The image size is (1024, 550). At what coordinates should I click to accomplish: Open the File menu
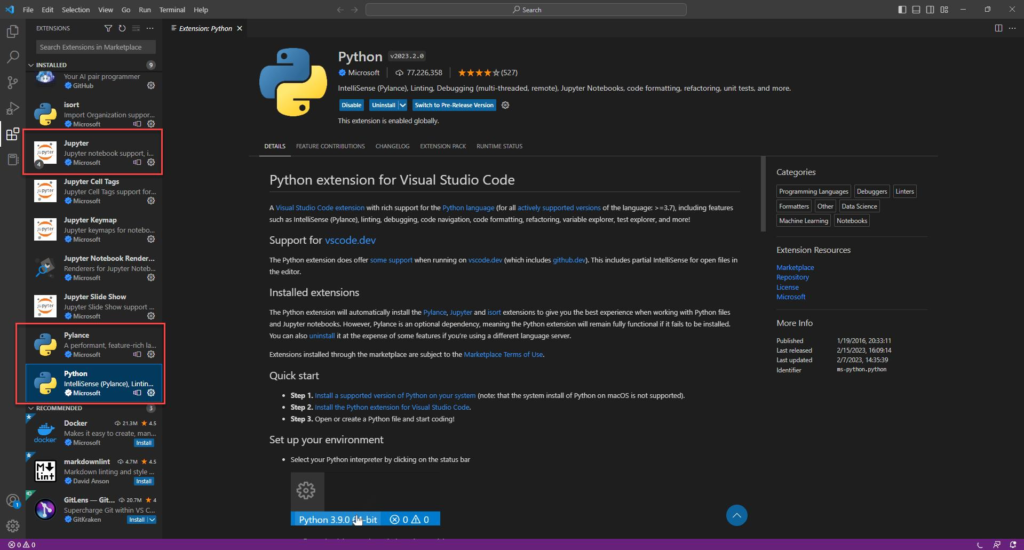click(28, 10)
